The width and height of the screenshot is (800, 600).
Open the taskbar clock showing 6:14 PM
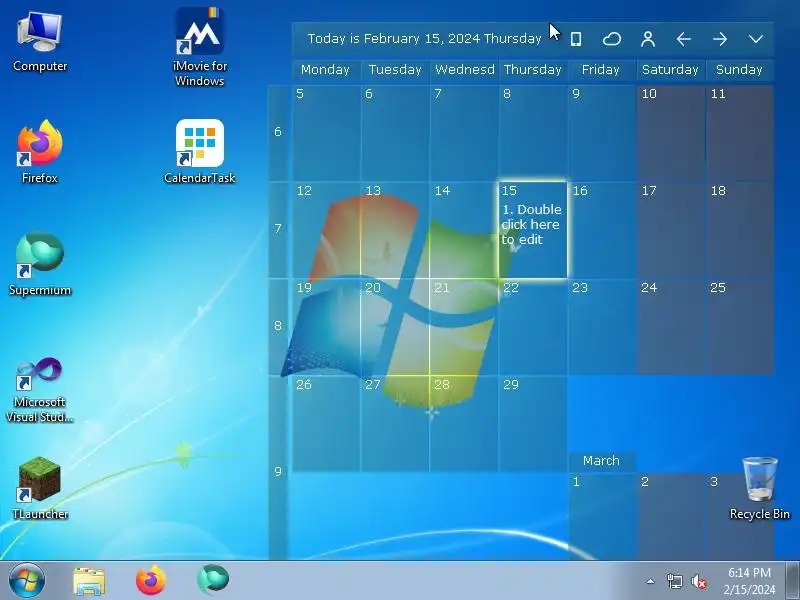(x=749, y=581)
